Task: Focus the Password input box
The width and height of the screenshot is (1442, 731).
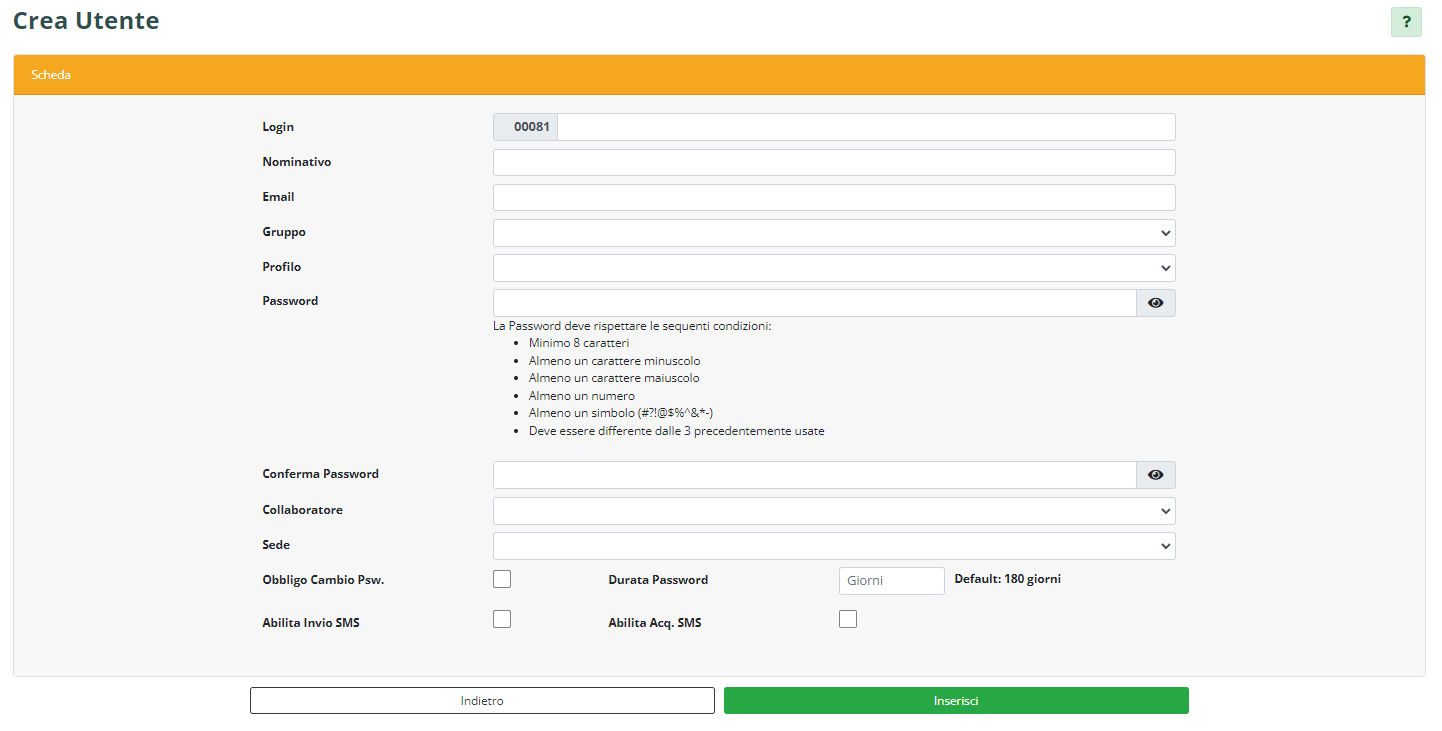Action: 814,303
